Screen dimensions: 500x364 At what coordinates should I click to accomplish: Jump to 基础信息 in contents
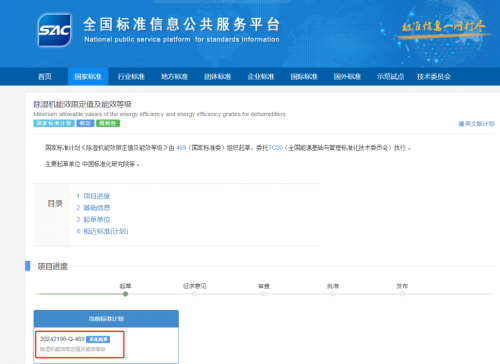93,208
